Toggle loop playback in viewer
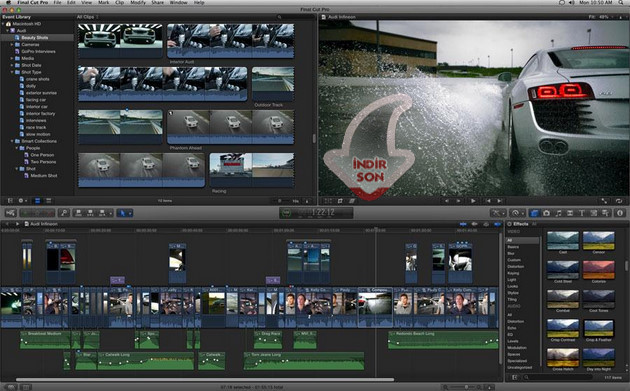The width and height of the screenshot is (630, 391). (619, 201)
